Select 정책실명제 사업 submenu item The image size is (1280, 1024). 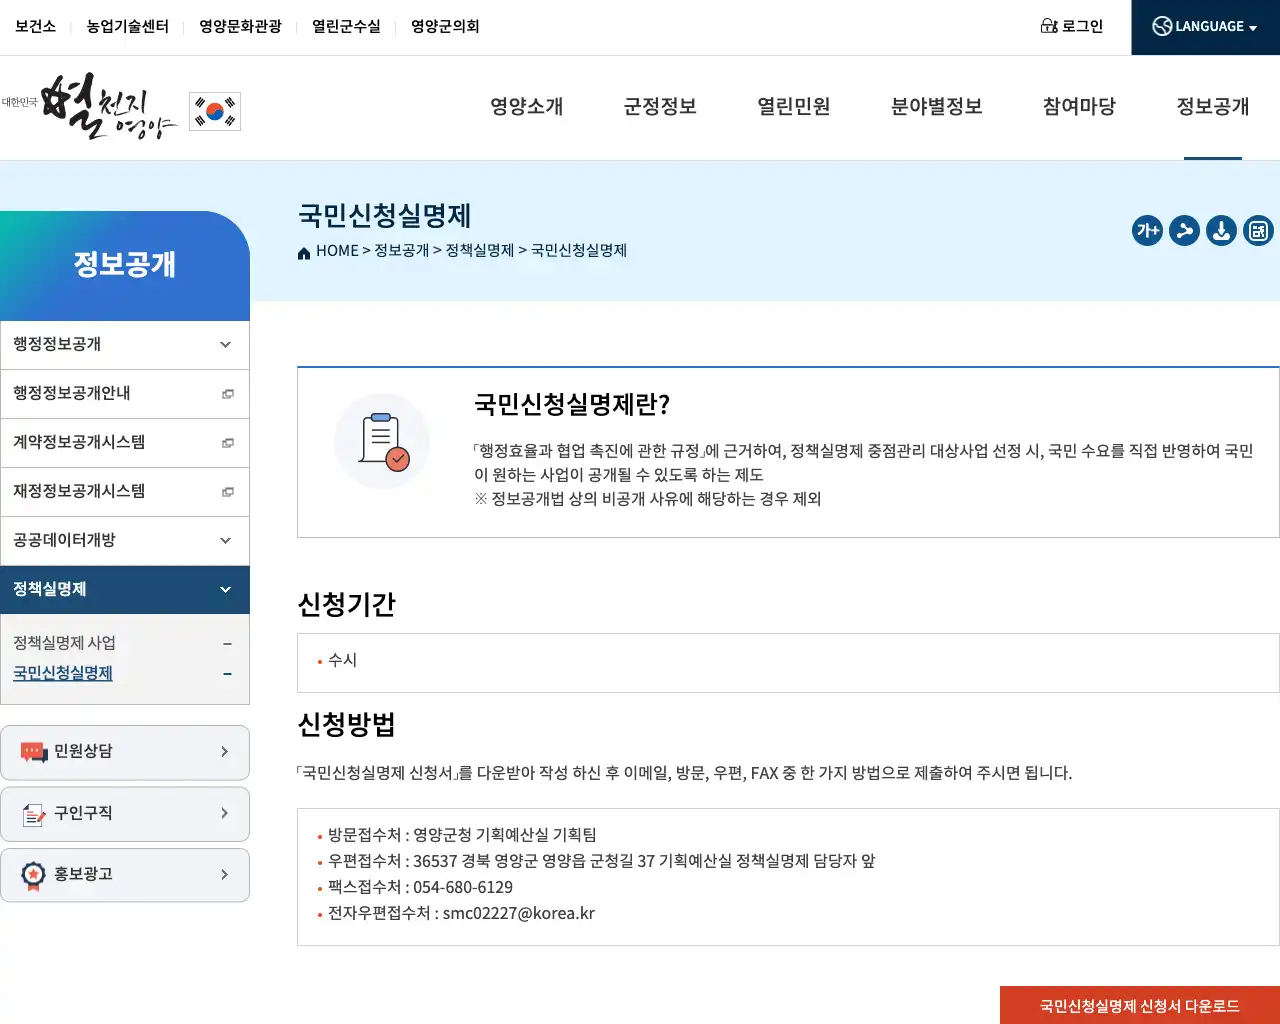click(x=65, y=643)
